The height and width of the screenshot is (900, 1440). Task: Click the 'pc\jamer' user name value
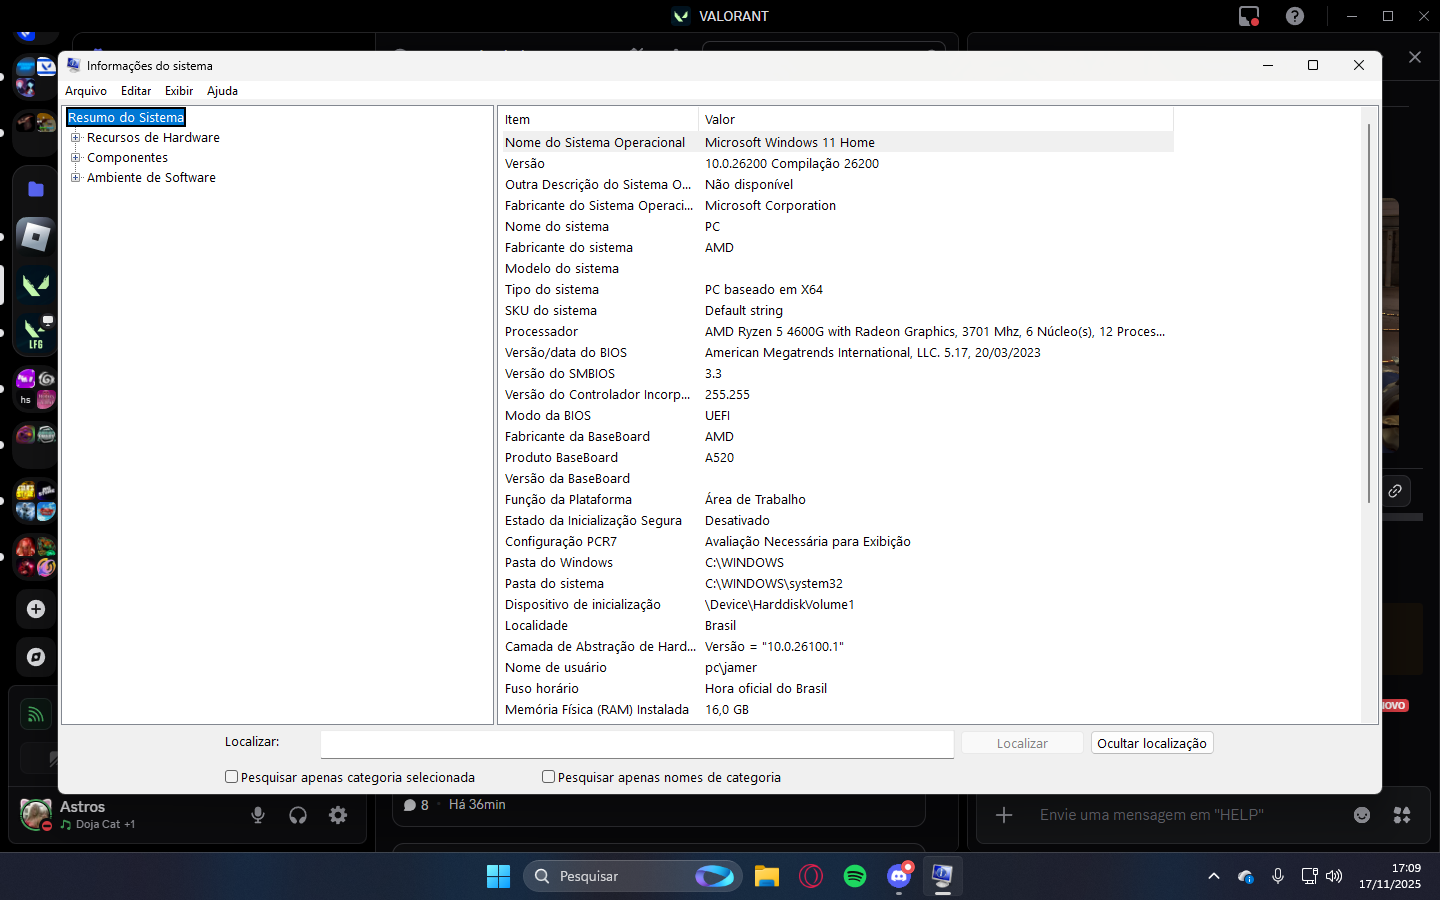(731, 668)
